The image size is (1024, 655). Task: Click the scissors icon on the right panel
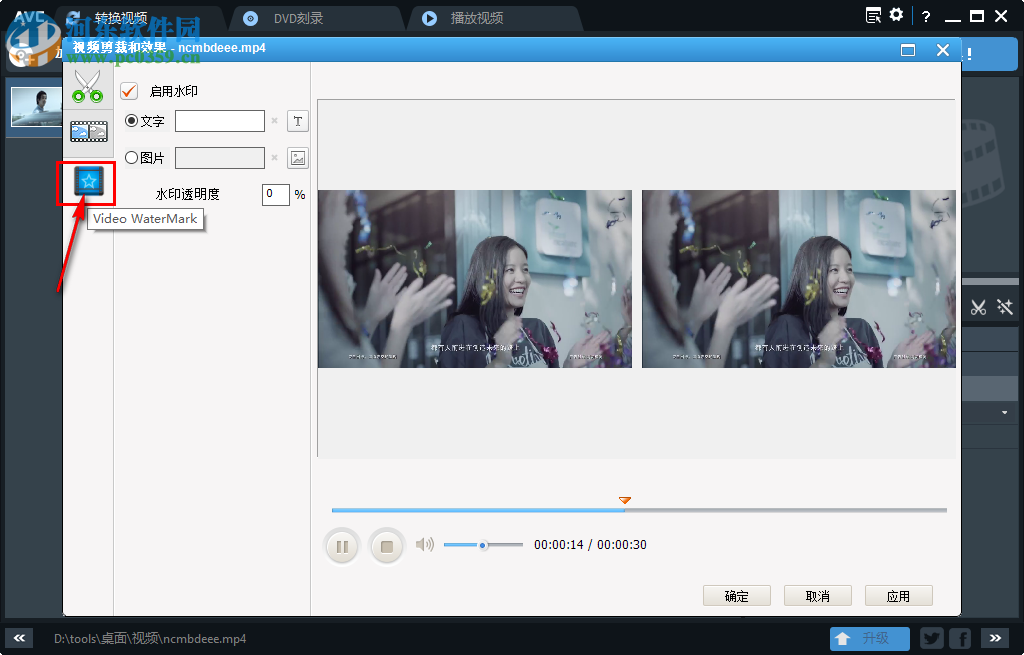pos(978,308)
